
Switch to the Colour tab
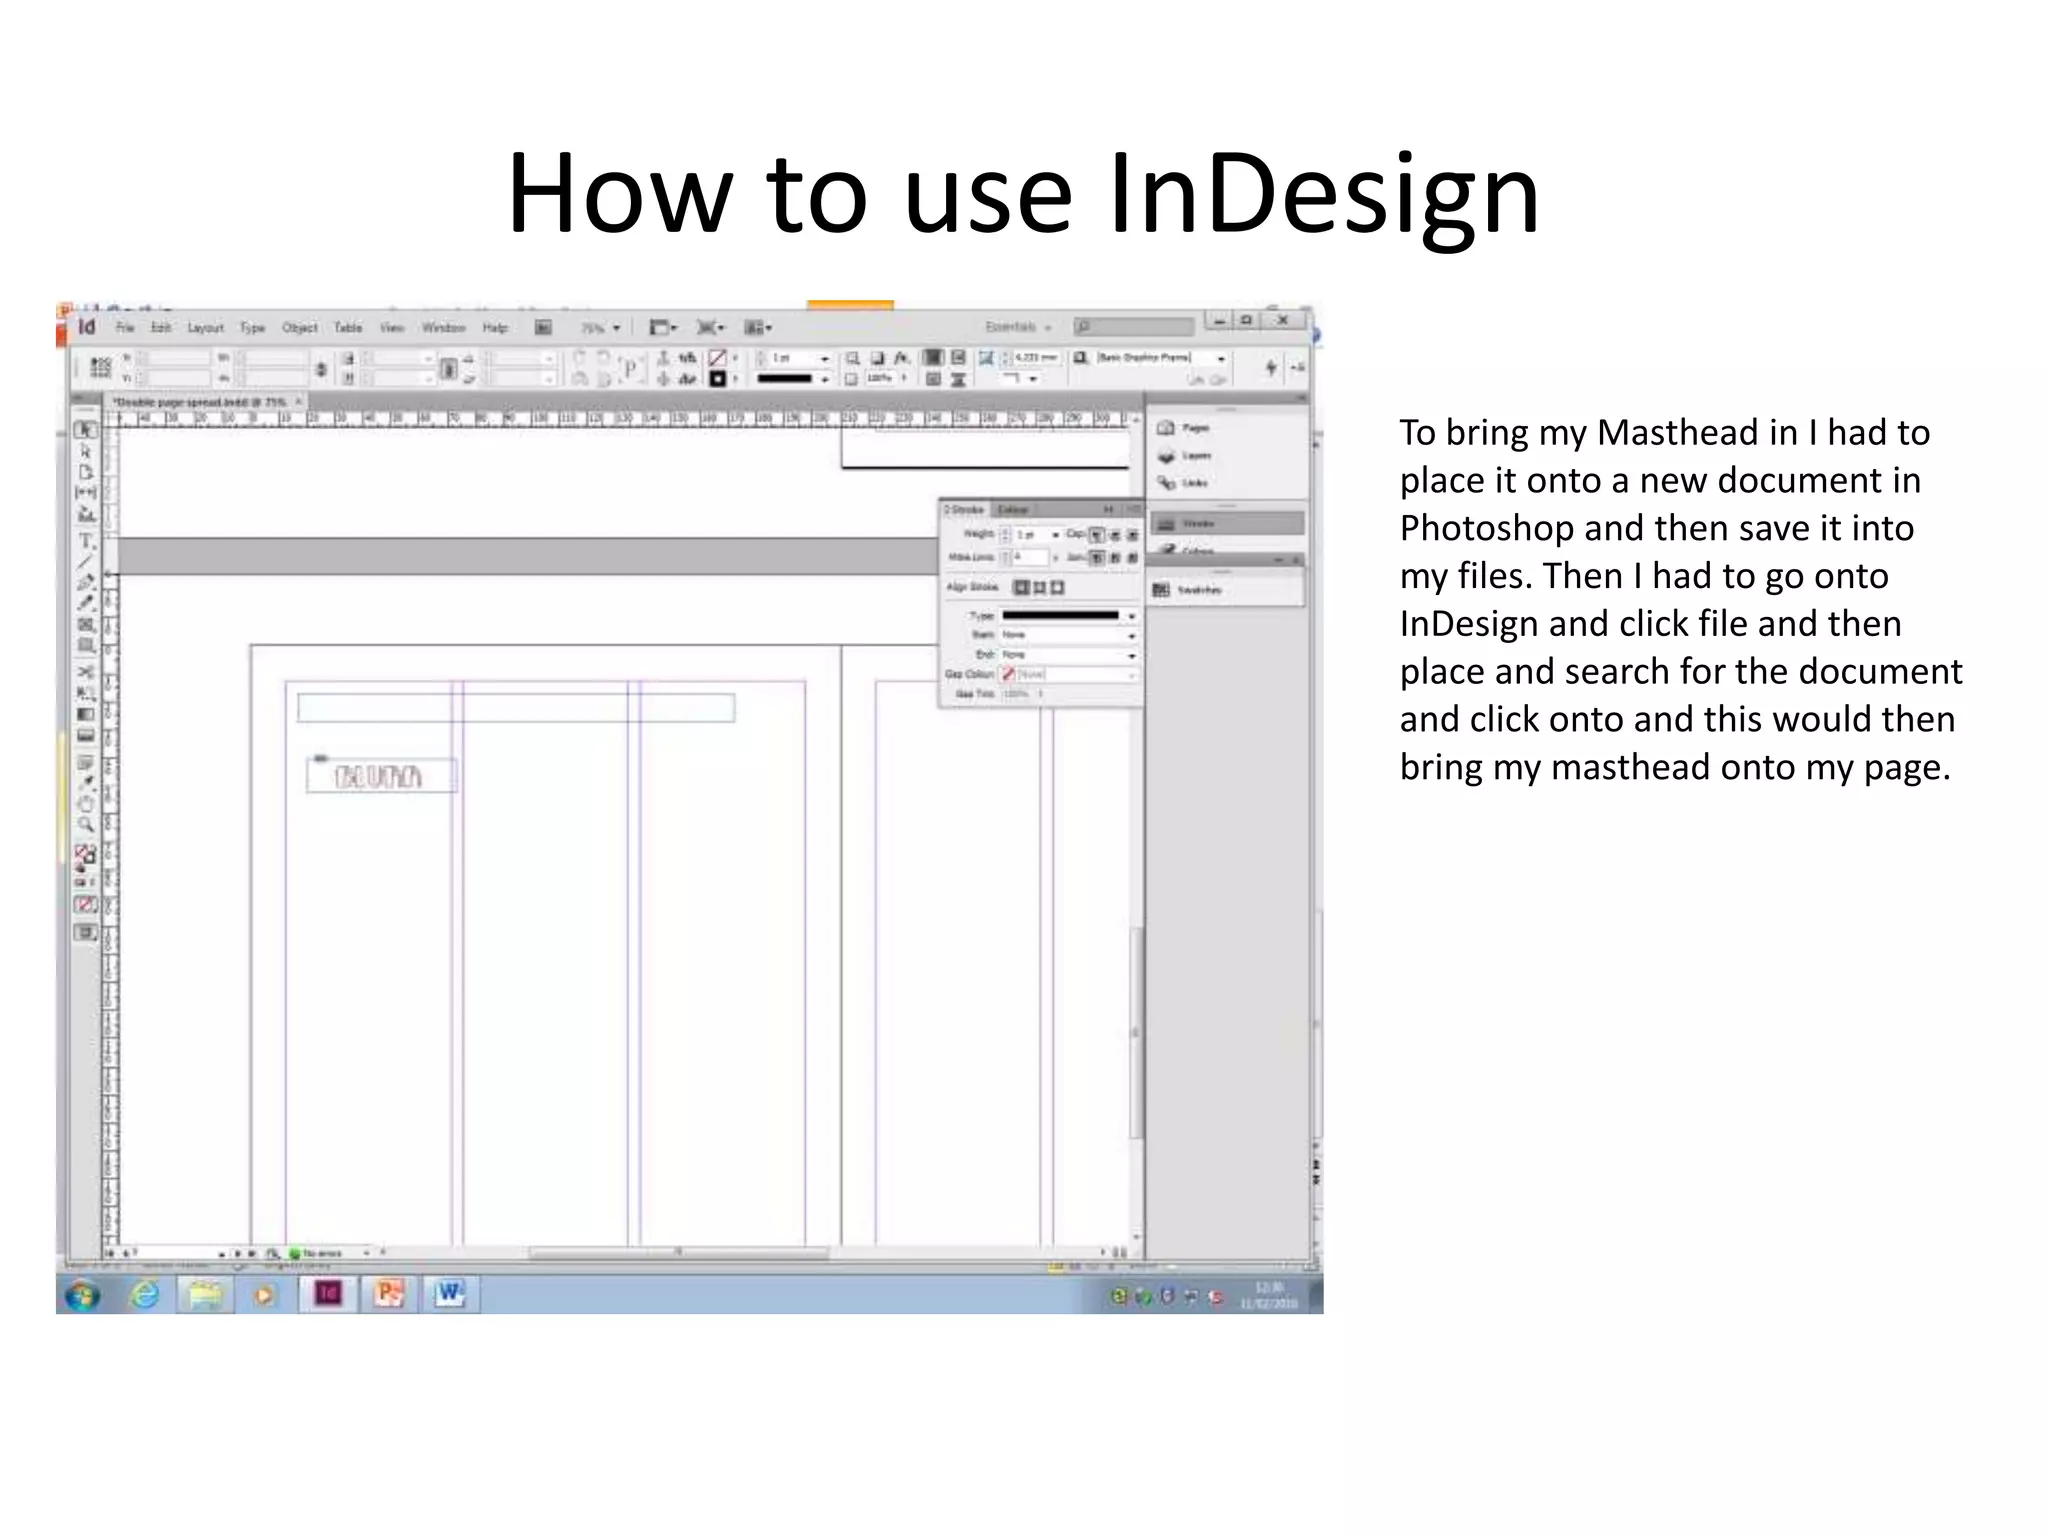point(1013,510)
